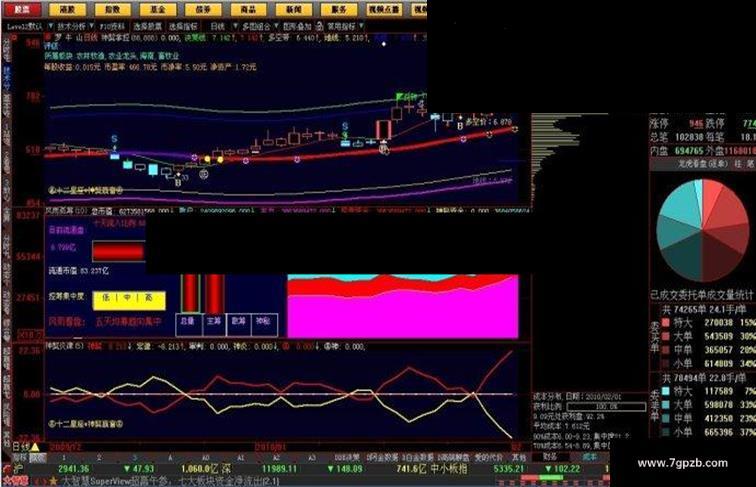Viewport: 756px width, 487px height.
Task: Click the S signal marker above purple line
Action: [x=114, y=139]
